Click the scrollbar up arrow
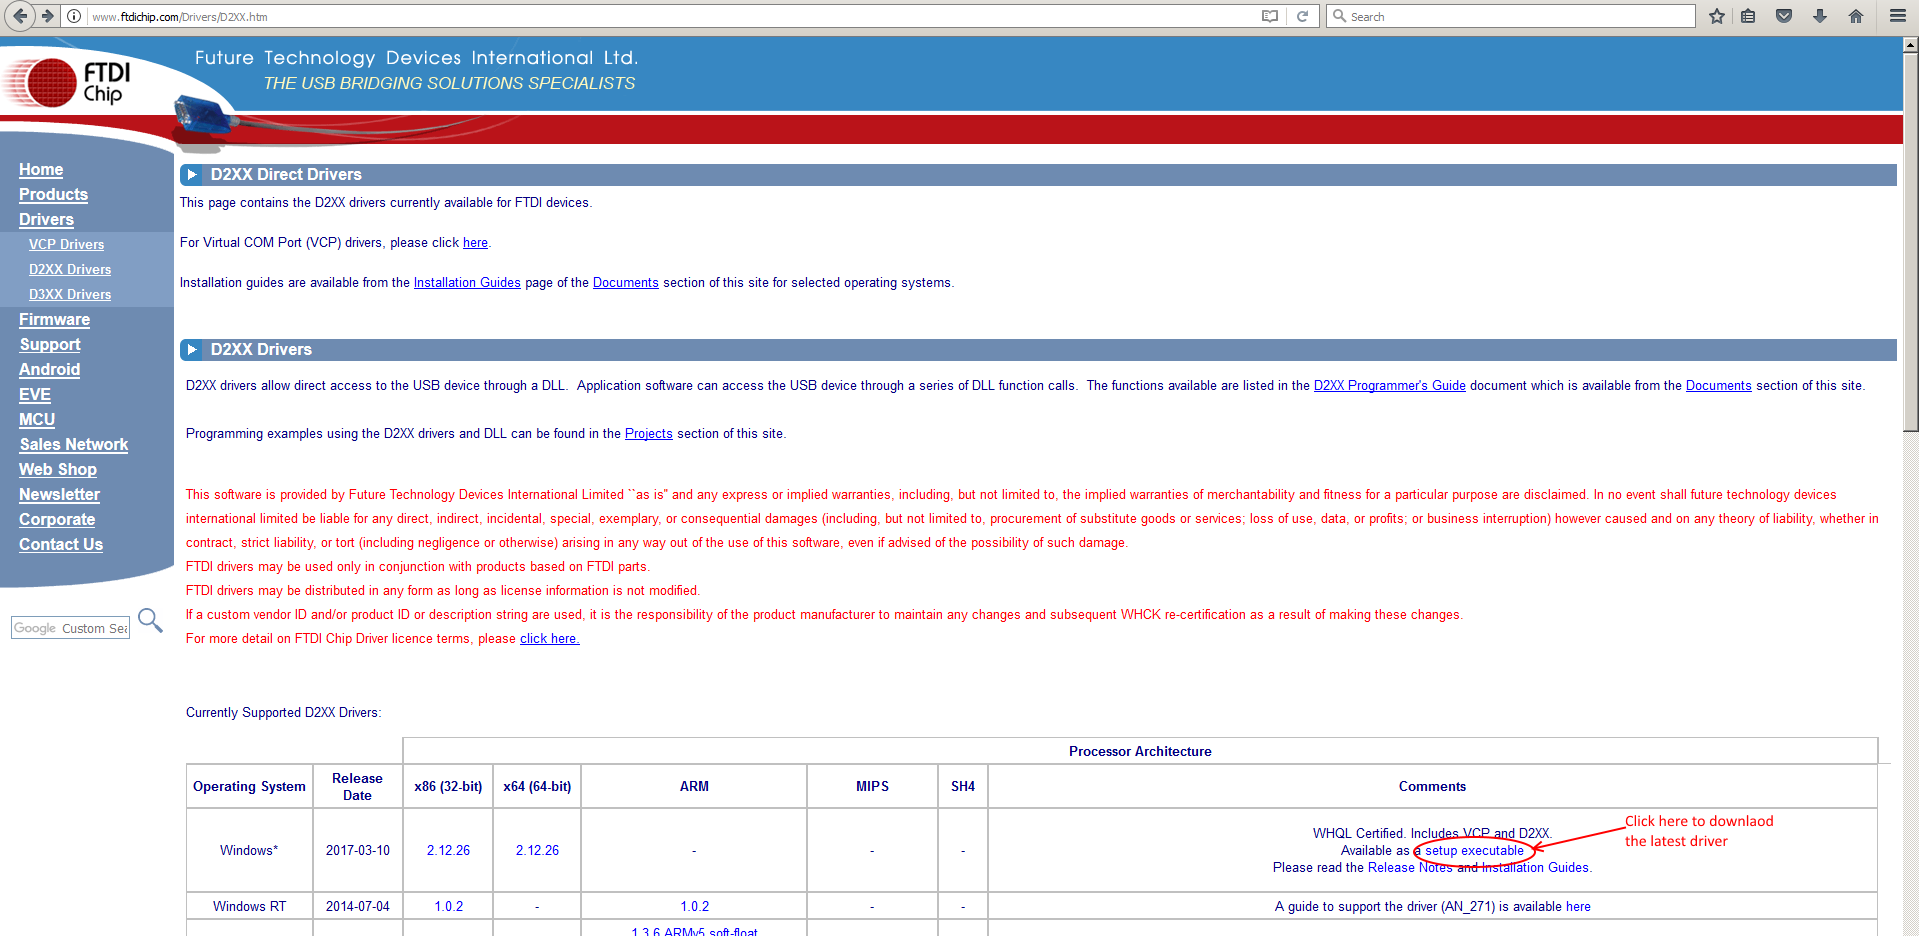This screenshot has width=1919, height=936. pyautogui.click(x=1910, y=44)
